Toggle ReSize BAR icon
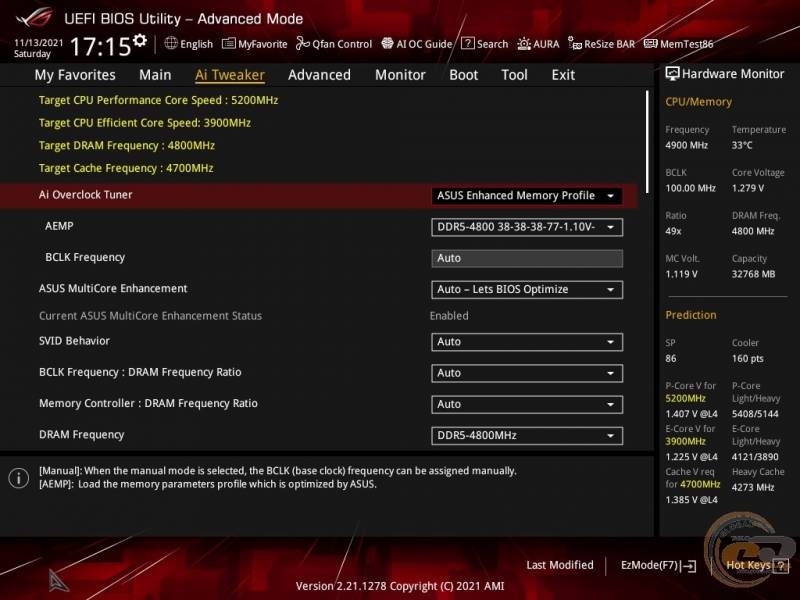This screenshot has height=600, width=800. [x=575, y=44]
